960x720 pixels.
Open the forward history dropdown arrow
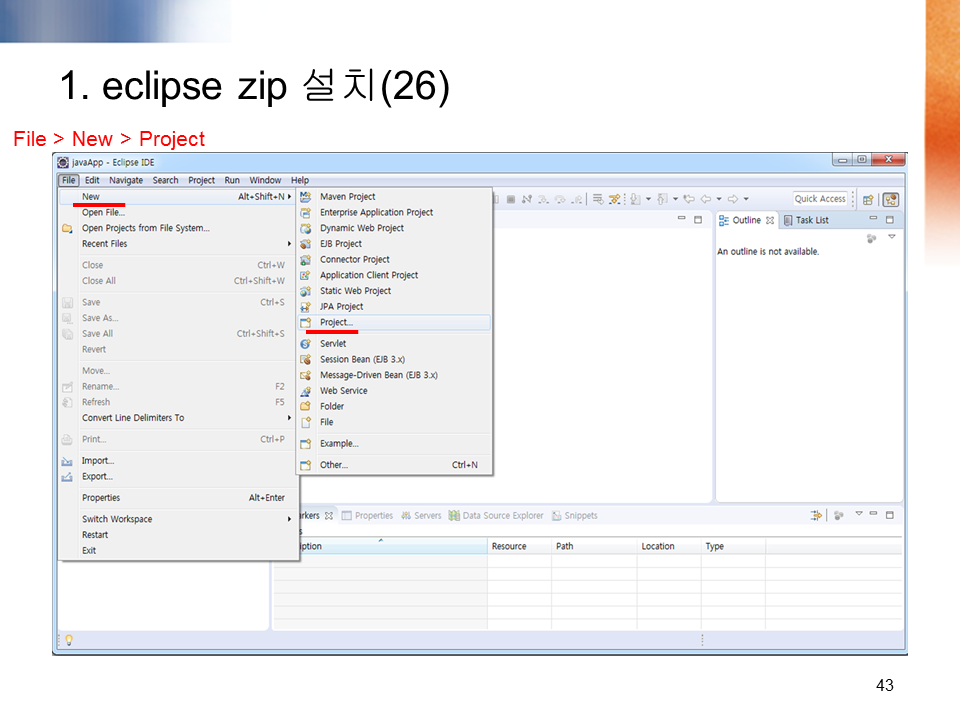tap(746, 199)
